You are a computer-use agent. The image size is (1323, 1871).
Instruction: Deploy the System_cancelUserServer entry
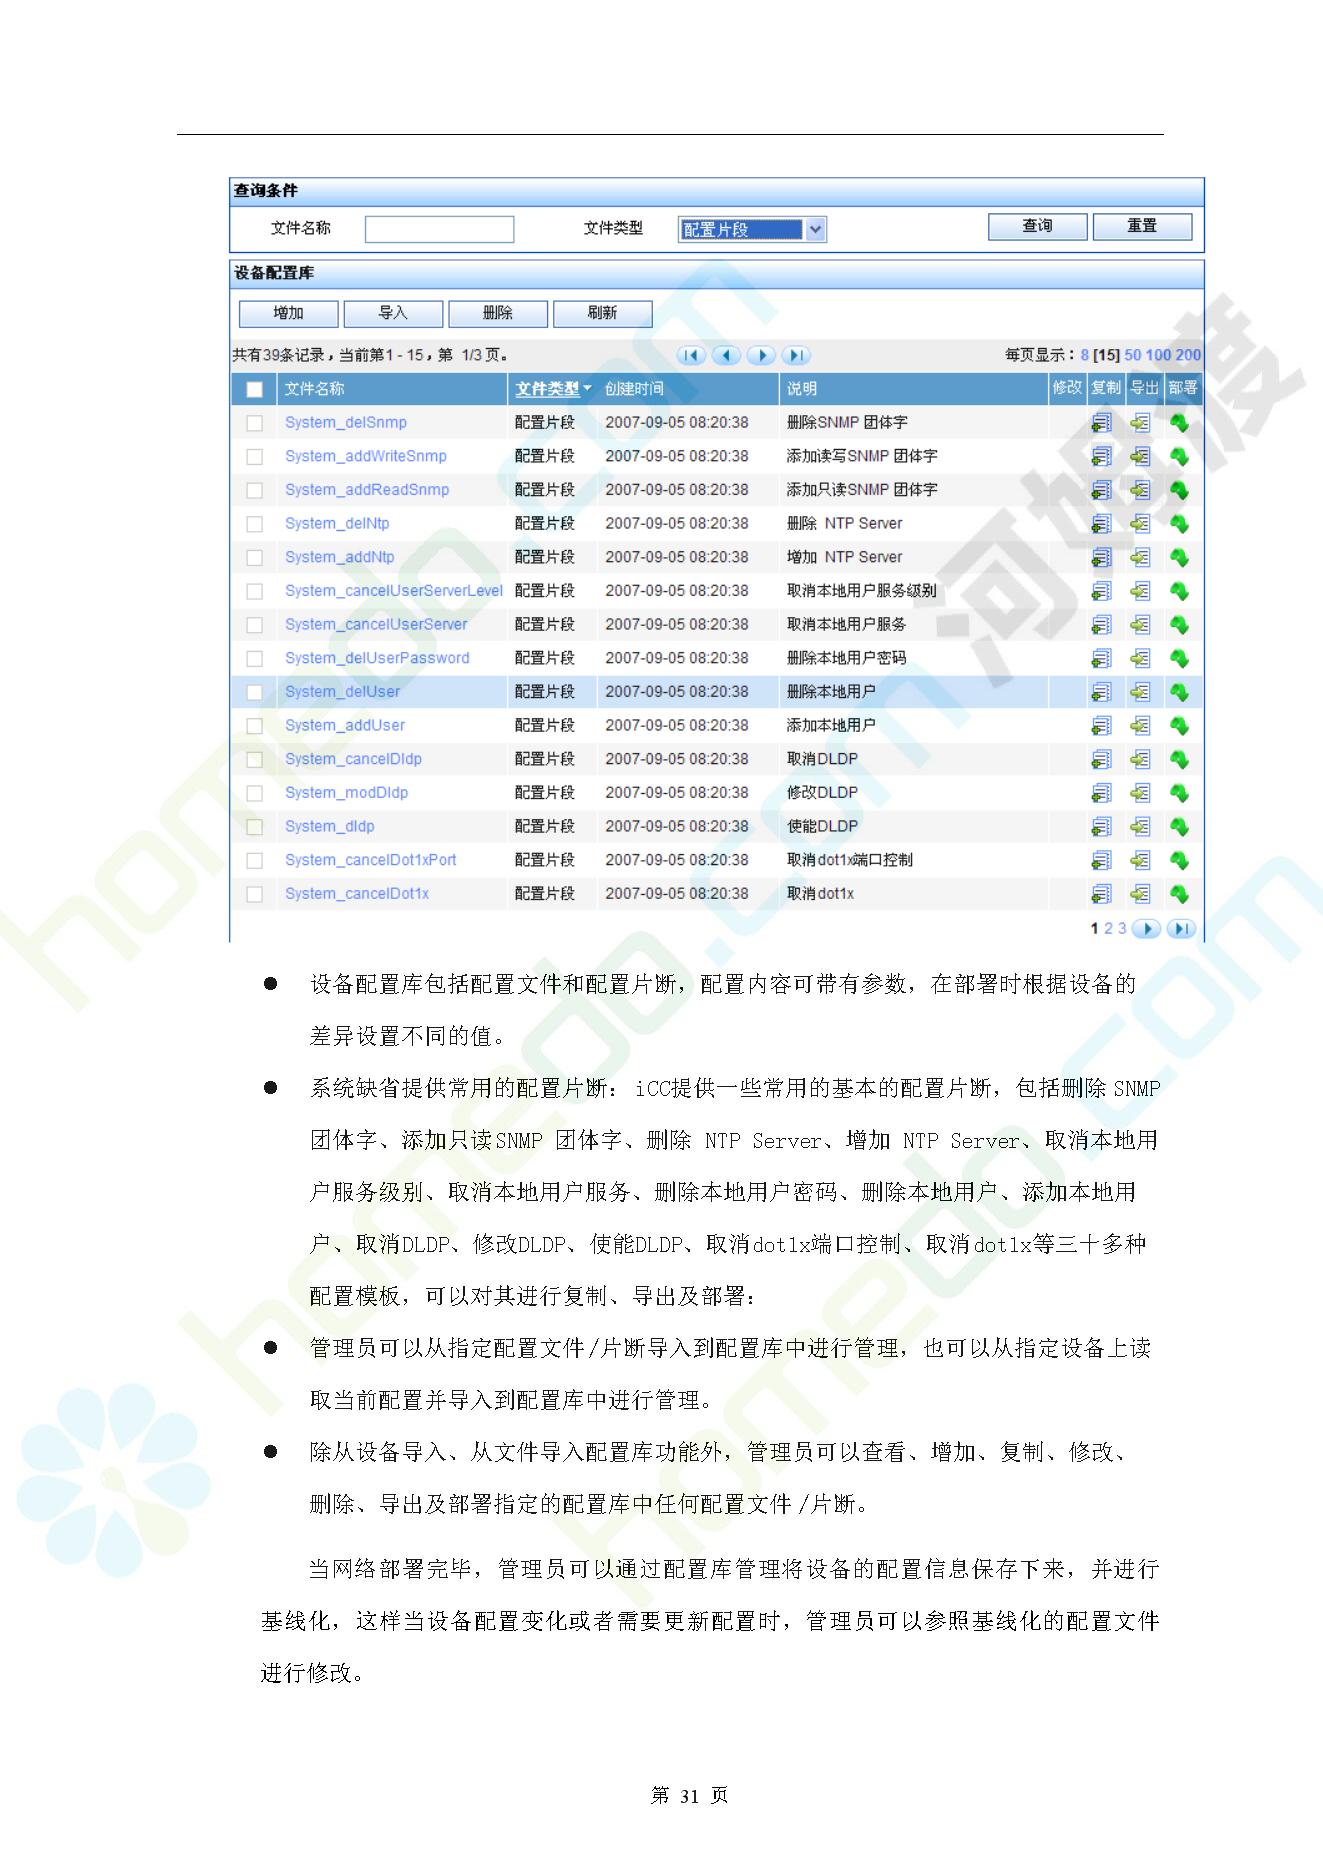pyautogui.click(x=1180, y=625)
